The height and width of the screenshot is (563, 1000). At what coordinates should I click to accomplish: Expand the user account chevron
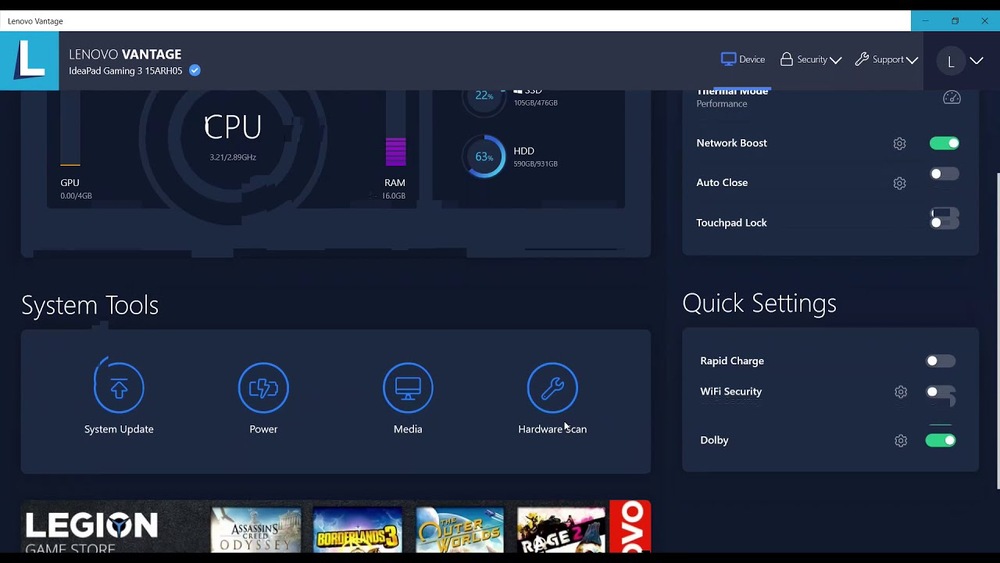point(976,61)
